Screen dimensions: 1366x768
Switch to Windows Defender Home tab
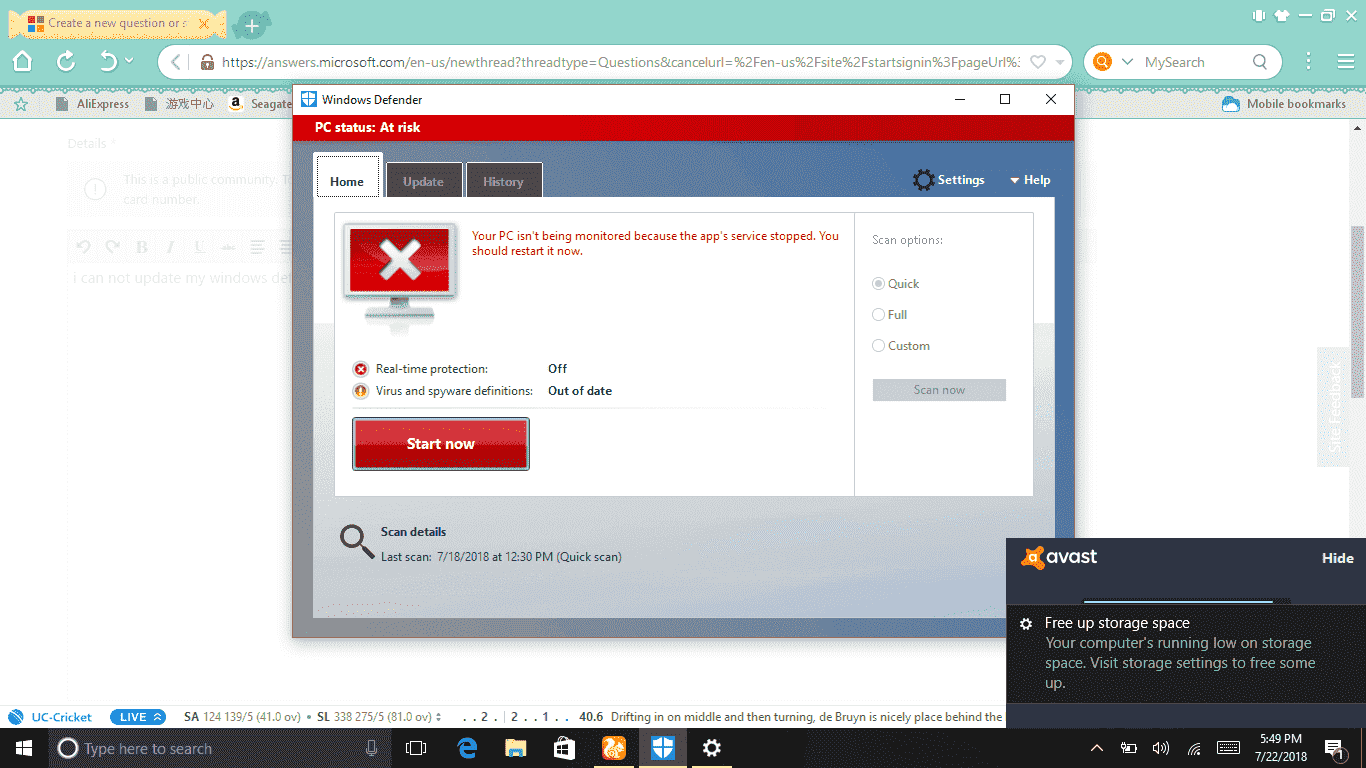pos(347,181)
